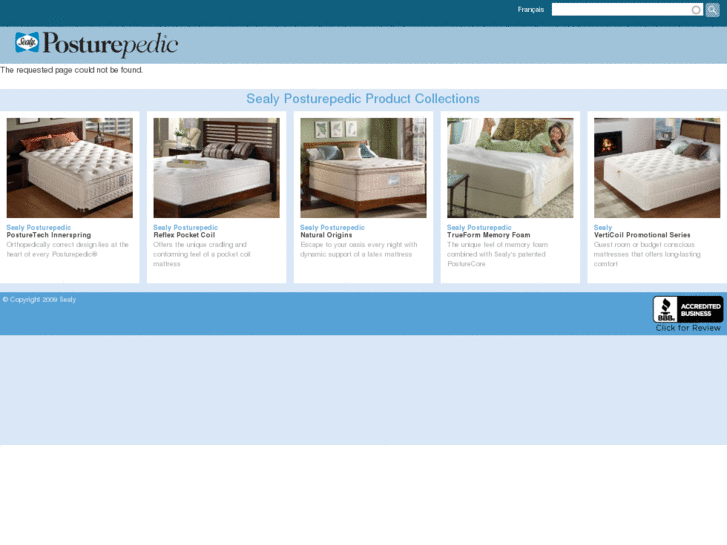
Task: Open the TrueForm Memory Foam image
Action: [510, 168]
